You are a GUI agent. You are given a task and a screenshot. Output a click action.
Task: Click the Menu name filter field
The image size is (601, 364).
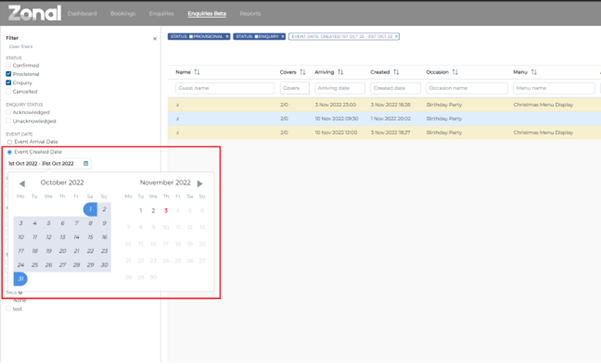tap(554, 88)
